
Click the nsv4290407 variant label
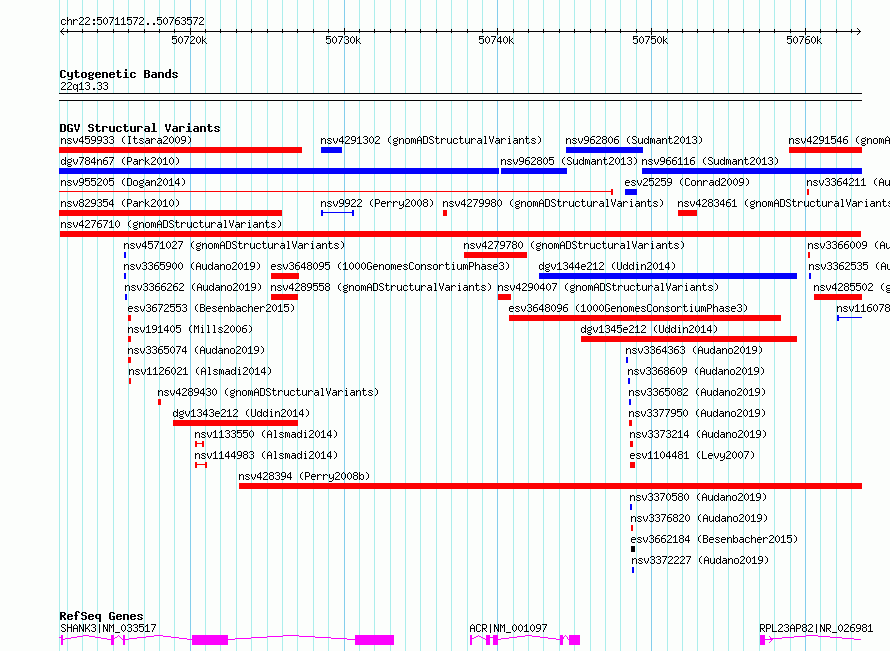click(x=608, y=287)
